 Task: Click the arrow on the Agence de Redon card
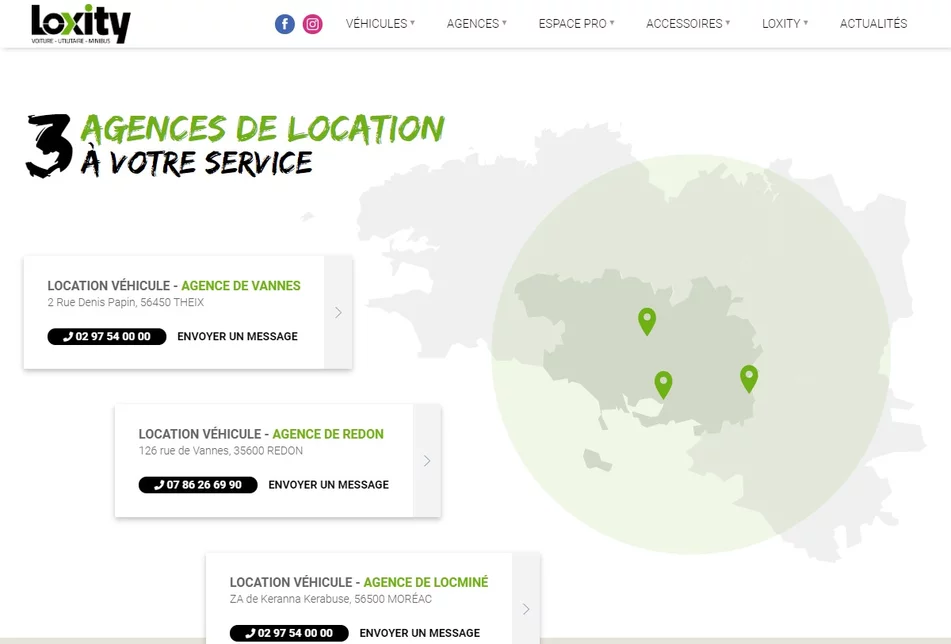(427, 461)
